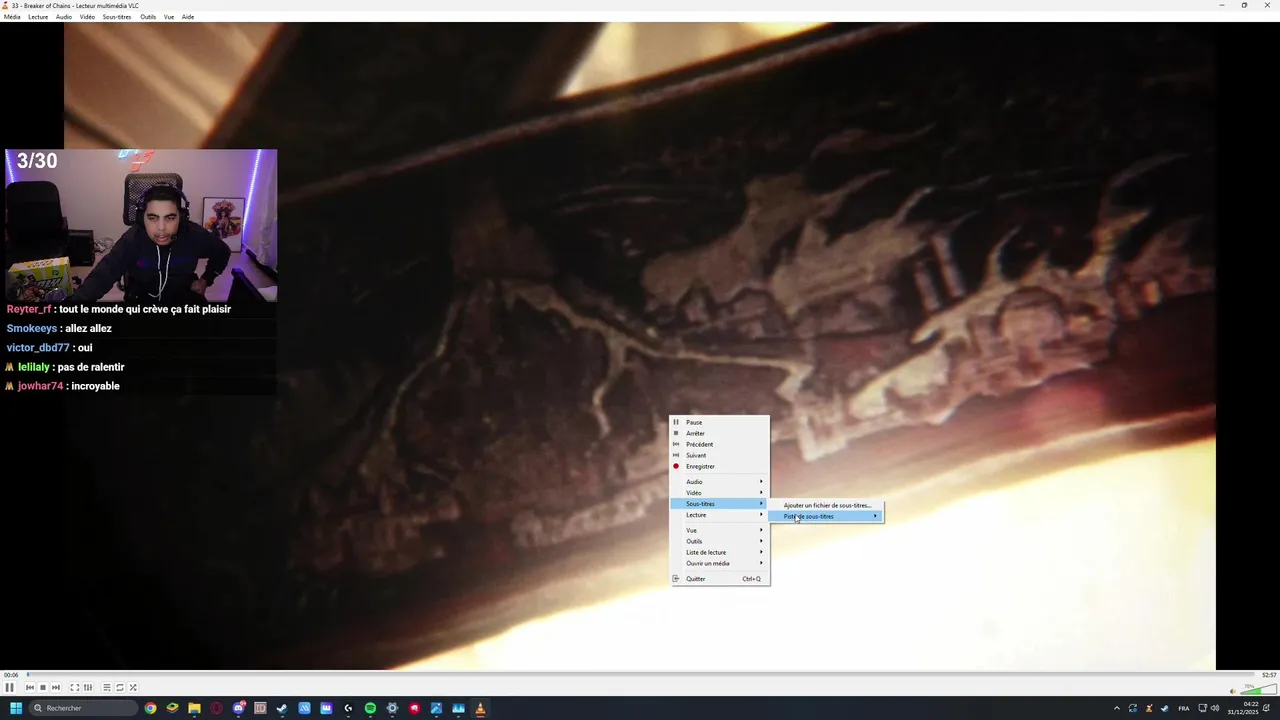Open Logitech G HUB from the taskbar
1280x720 pixels.
point(348,708)
